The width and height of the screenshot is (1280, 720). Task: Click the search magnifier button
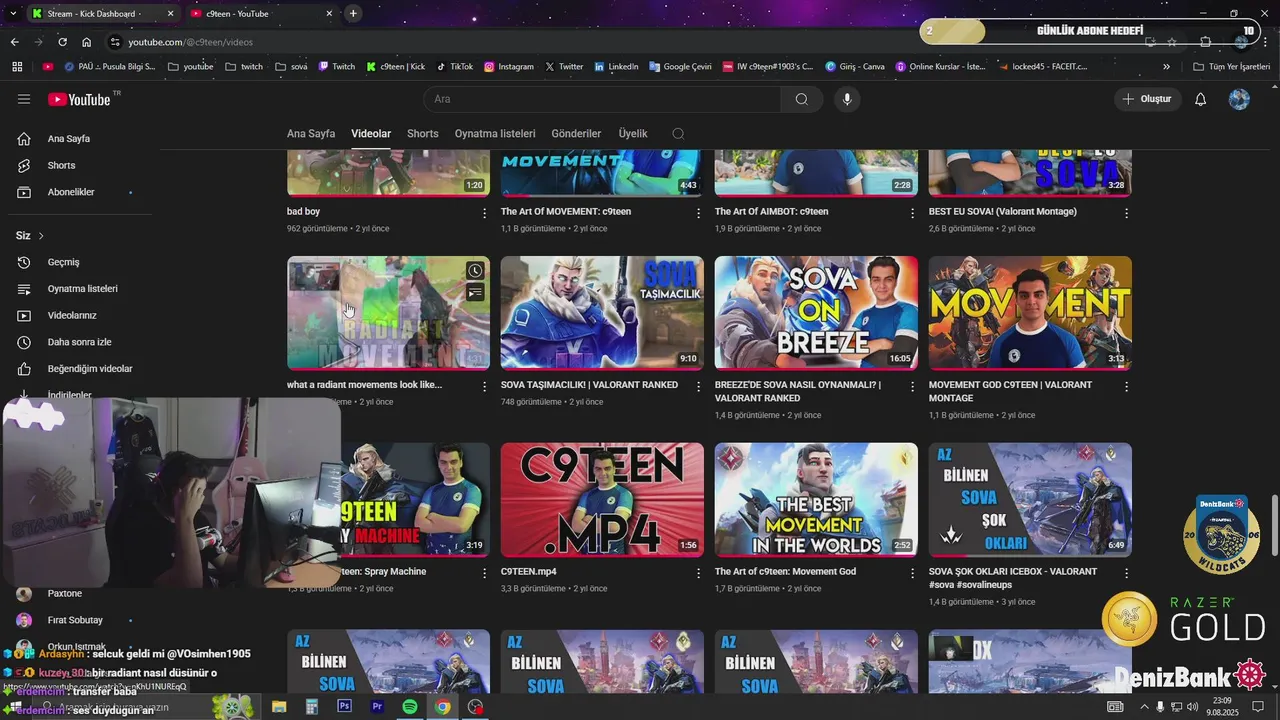(802, 99)
